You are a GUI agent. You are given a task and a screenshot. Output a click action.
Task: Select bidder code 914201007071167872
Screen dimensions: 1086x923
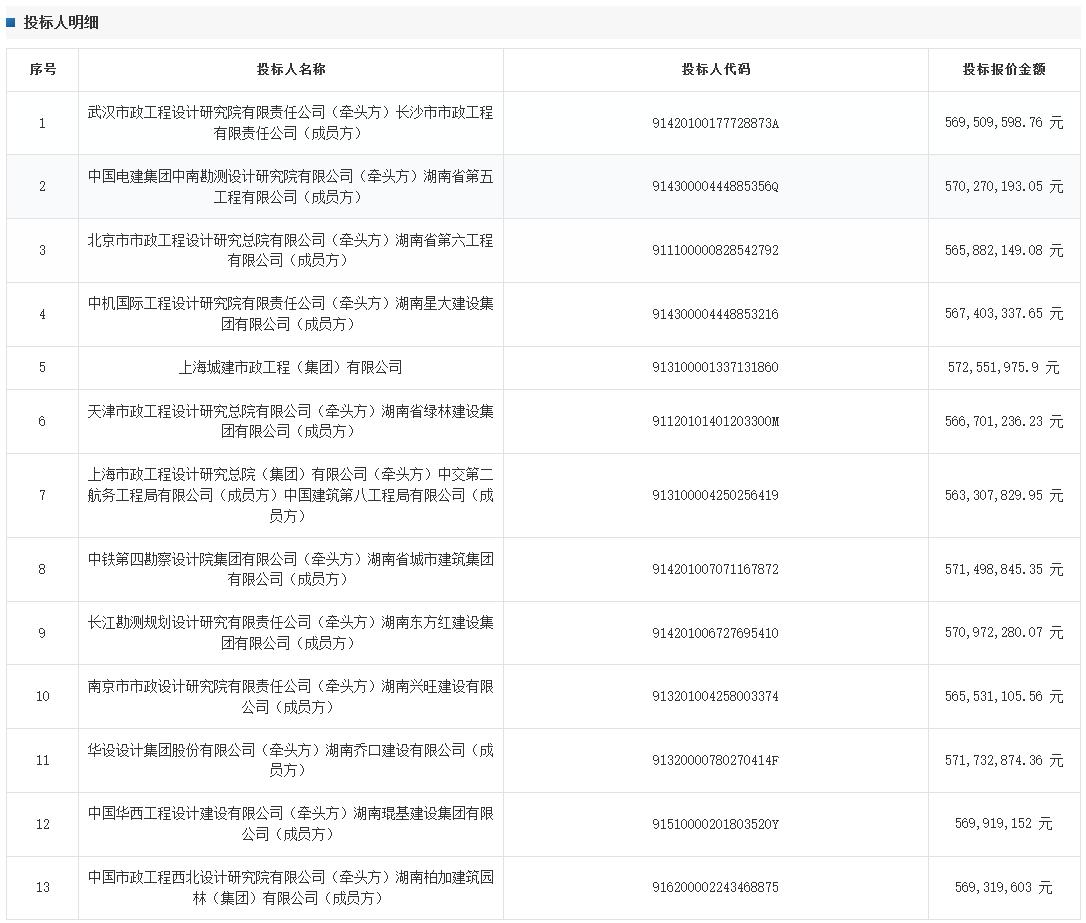715,569
